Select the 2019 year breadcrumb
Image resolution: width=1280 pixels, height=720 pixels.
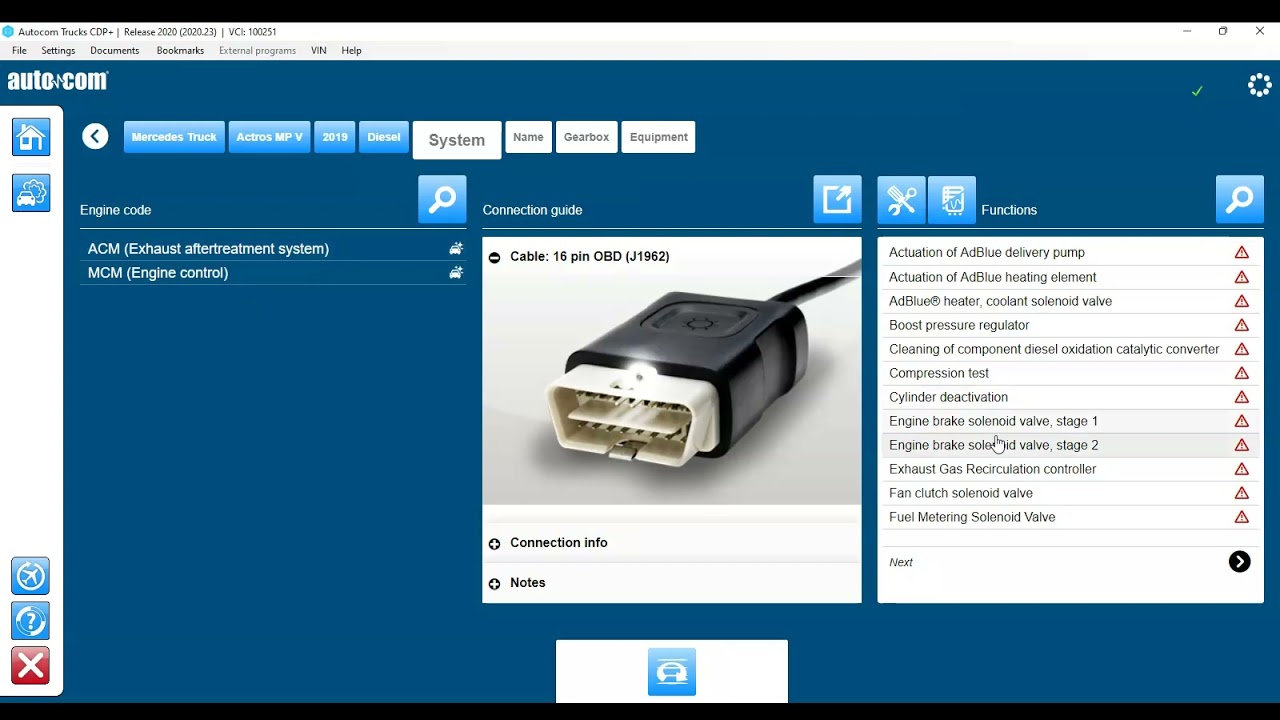pos(335,137)
